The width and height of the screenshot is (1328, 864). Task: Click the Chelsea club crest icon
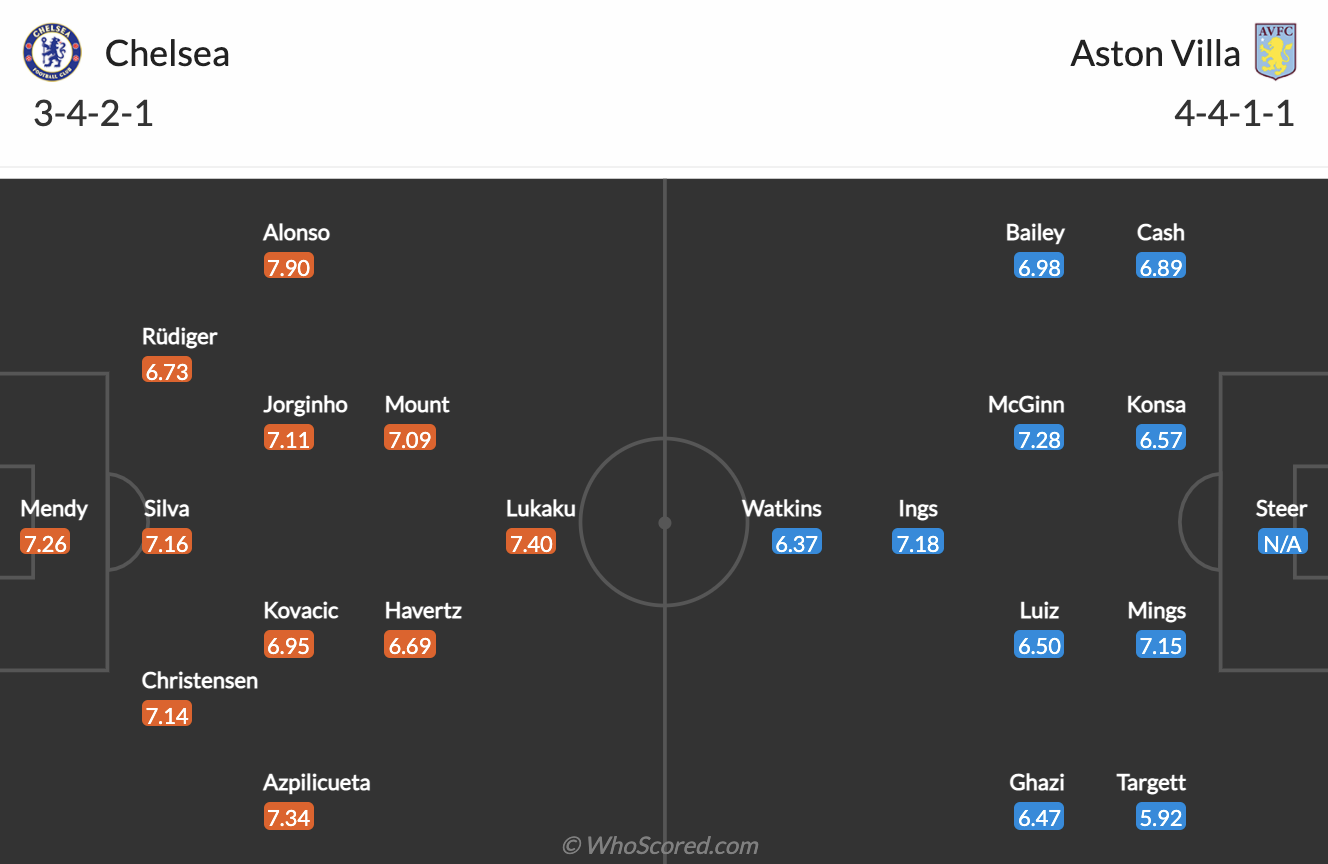tap(51, 53)
